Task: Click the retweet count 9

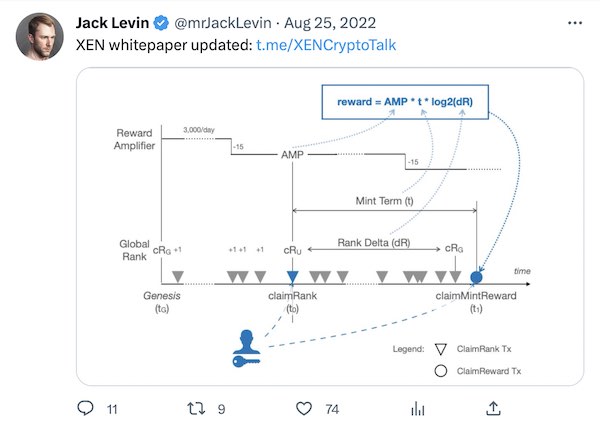Action: (221, 408)
